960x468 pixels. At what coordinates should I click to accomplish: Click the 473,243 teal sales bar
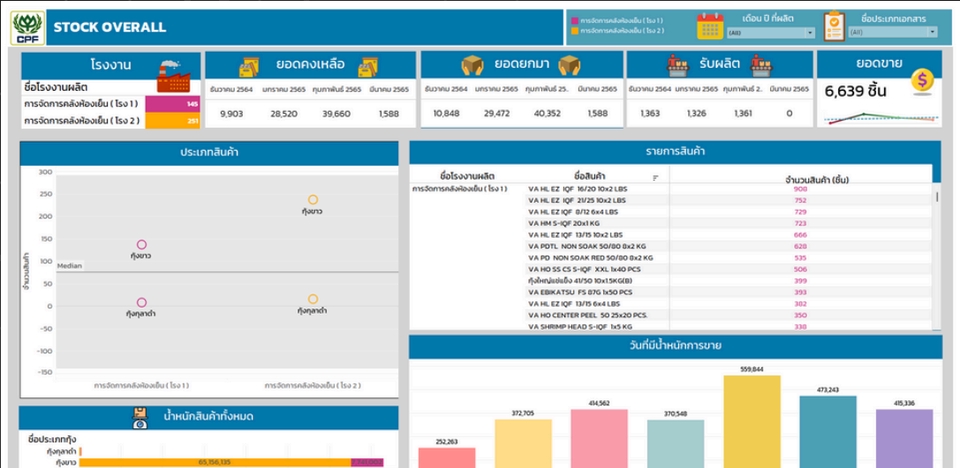(x=828, y=432)
